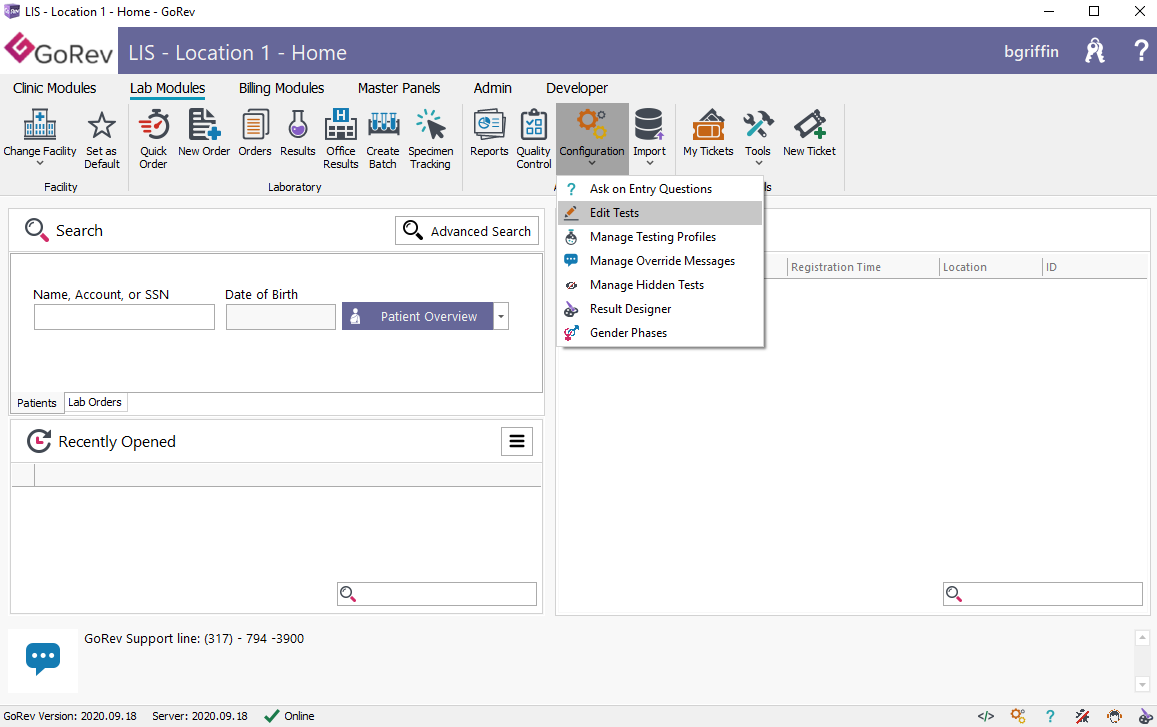Click the Create Batch icon

(383, 124)
